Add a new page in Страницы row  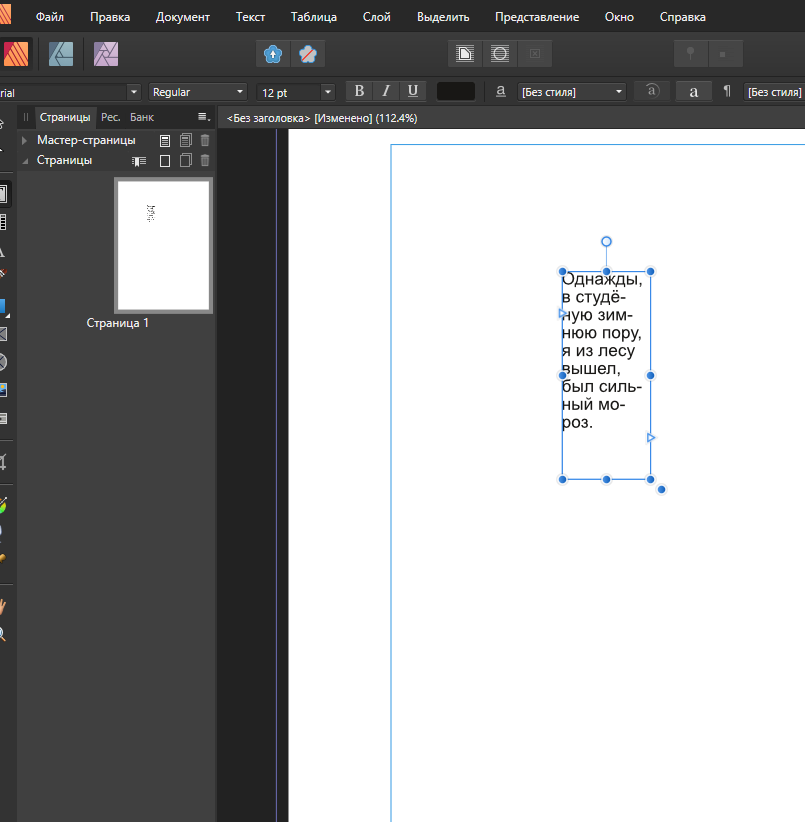pos(166,161)
